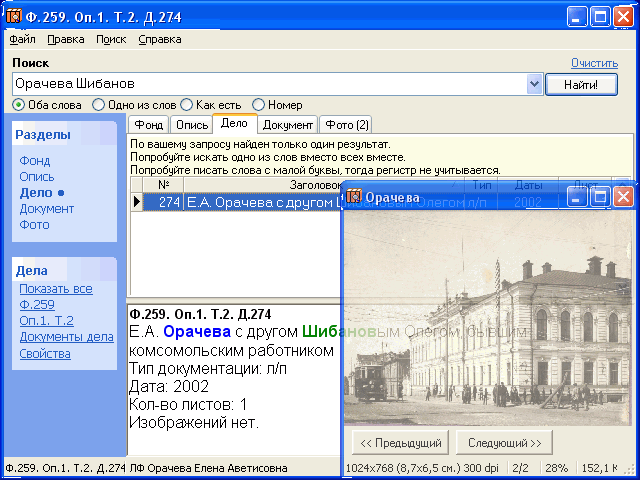640x480 pixels.
Task: Switch to the Документ tab
Action: click(288, 125)
